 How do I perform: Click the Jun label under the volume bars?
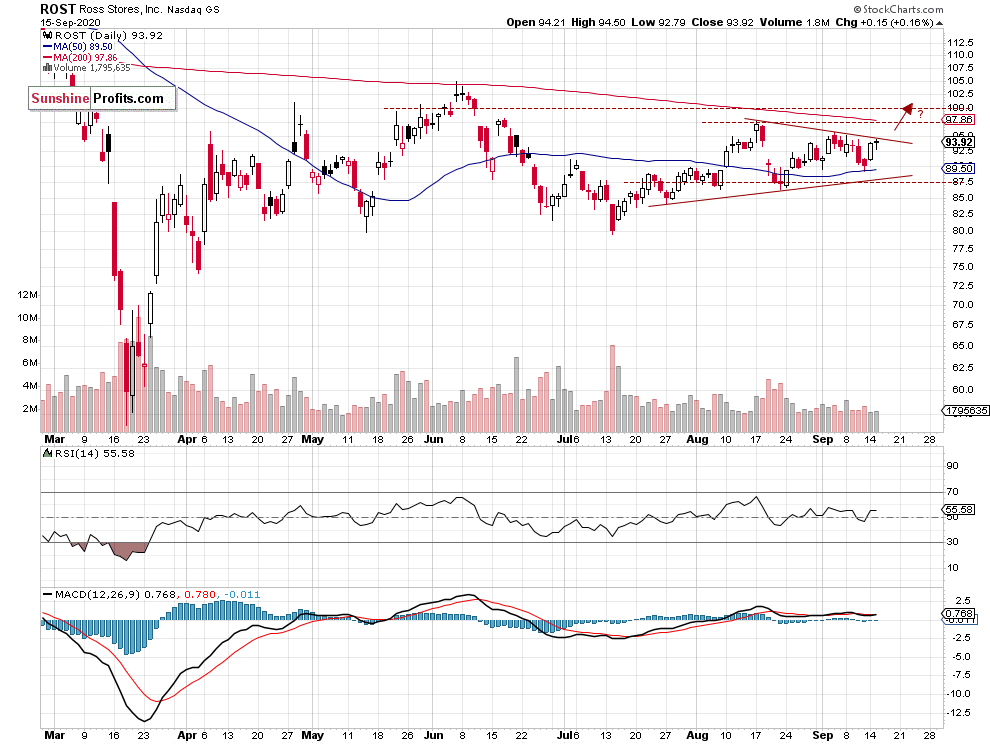(434, 439)
